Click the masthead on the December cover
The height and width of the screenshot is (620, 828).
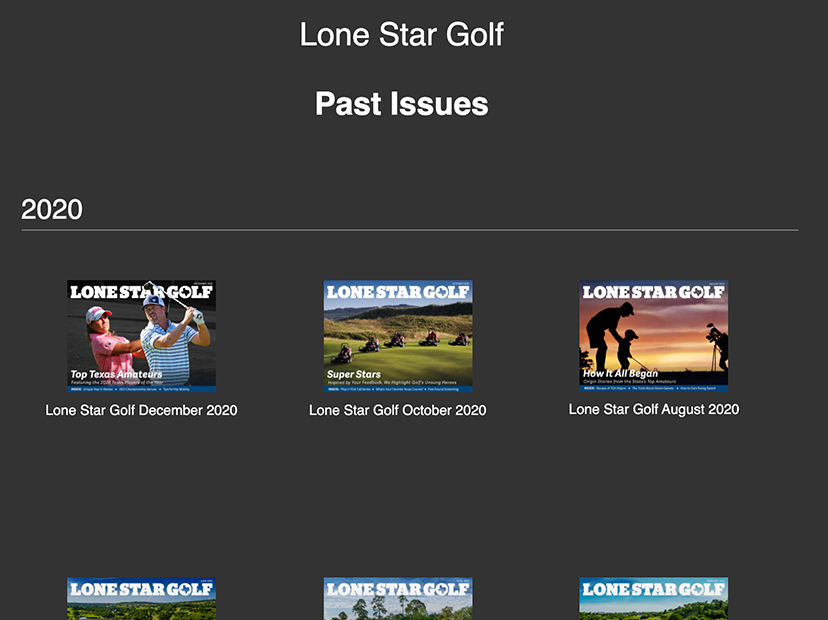point(141,292)
